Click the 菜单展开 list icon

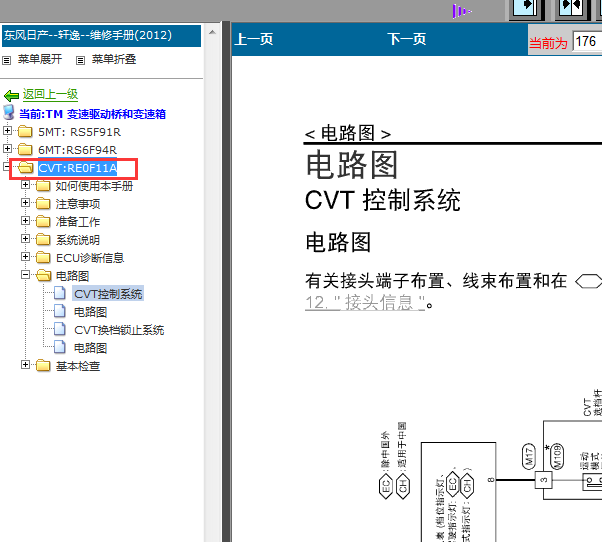pos(7,60)
